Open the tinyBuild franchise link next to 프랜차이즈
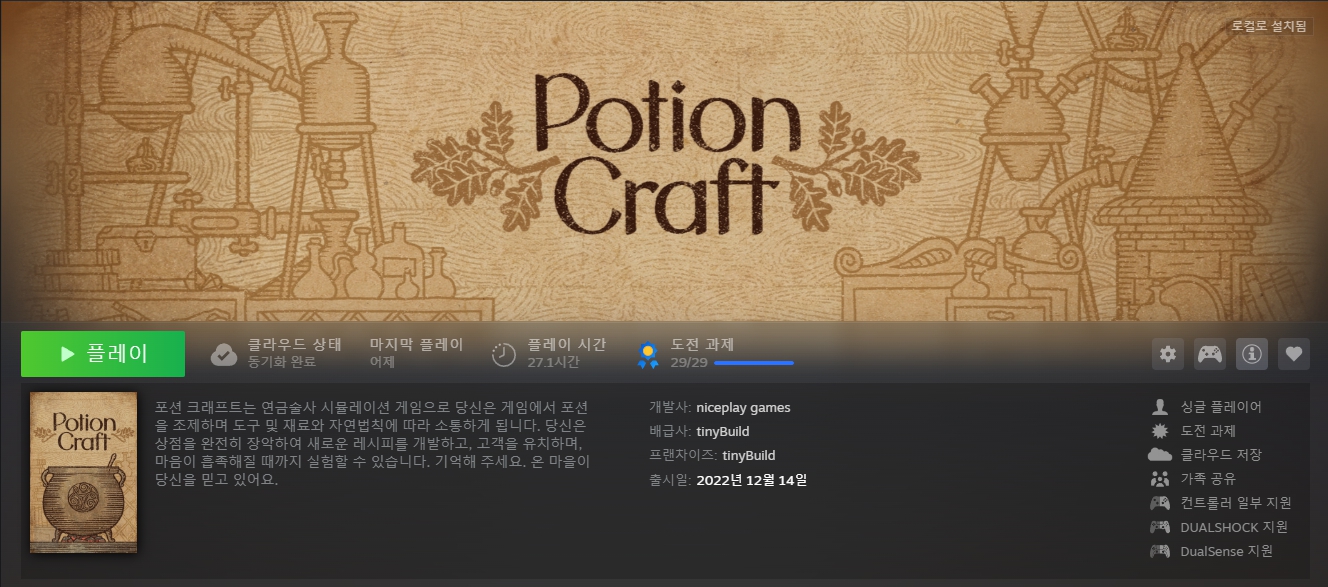This screenshot has height=587, width=1328. click(748, 455)
